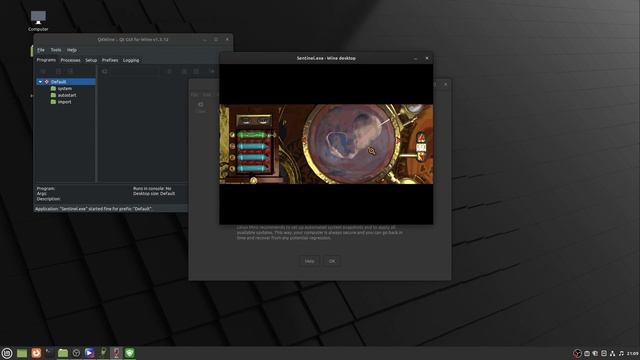Open the sound volume tray icon

[x=621, y=353]
